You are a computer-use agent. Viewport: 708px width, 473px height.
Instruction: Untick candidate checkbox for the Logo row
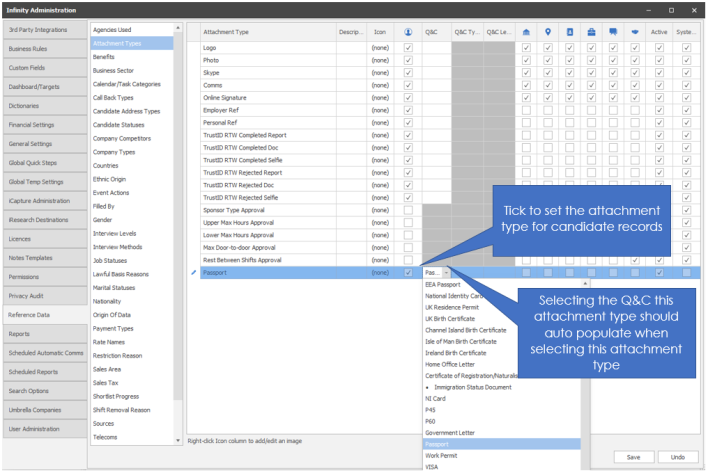407,47
